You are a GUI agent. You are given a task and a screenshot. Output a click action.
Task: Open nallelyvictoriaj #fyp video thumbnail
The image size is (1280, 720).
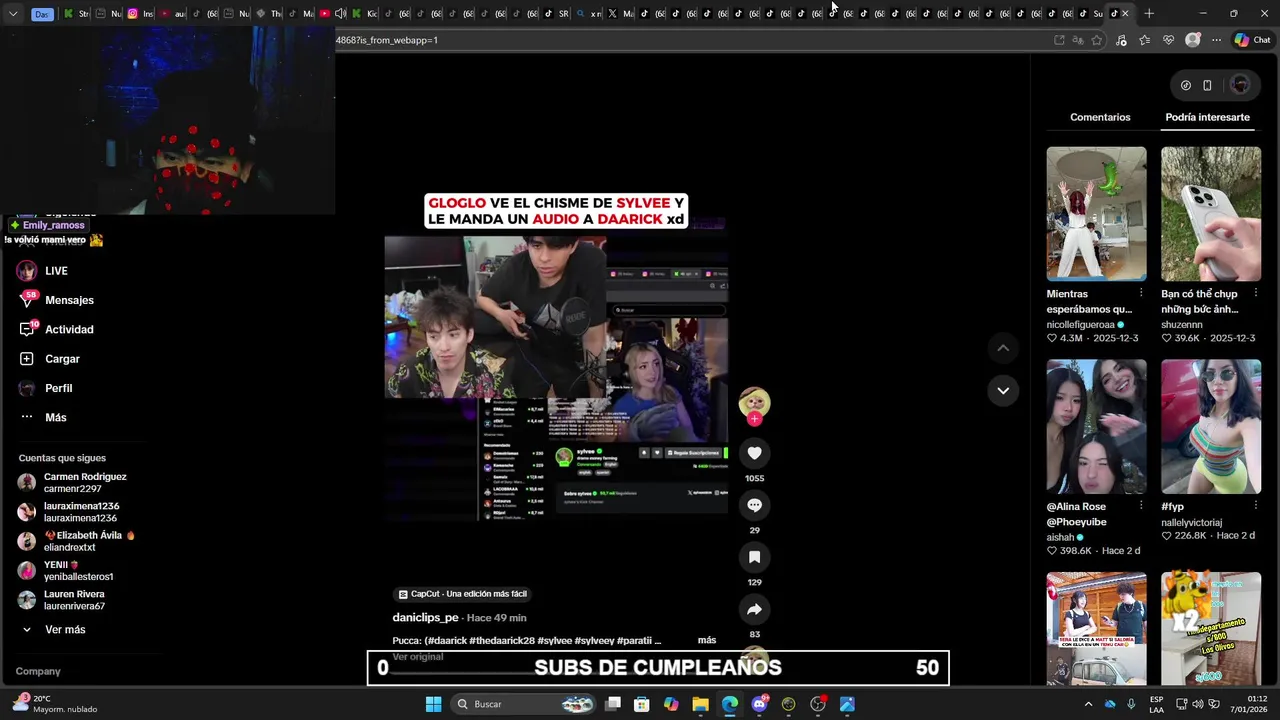1211,427
